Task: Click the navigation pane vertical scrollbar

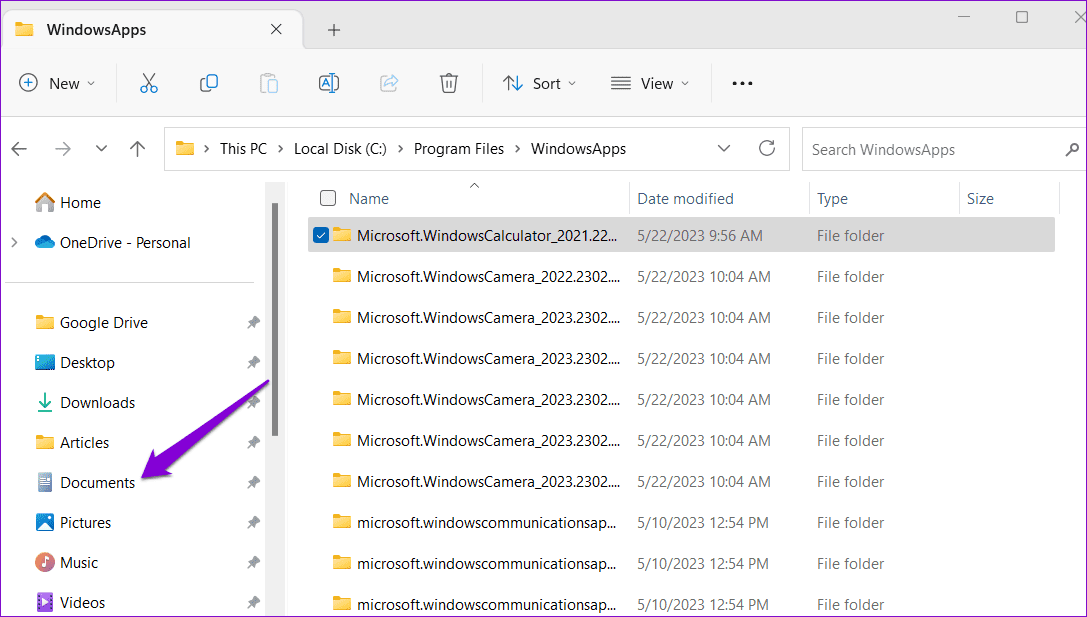Action: 275,319
